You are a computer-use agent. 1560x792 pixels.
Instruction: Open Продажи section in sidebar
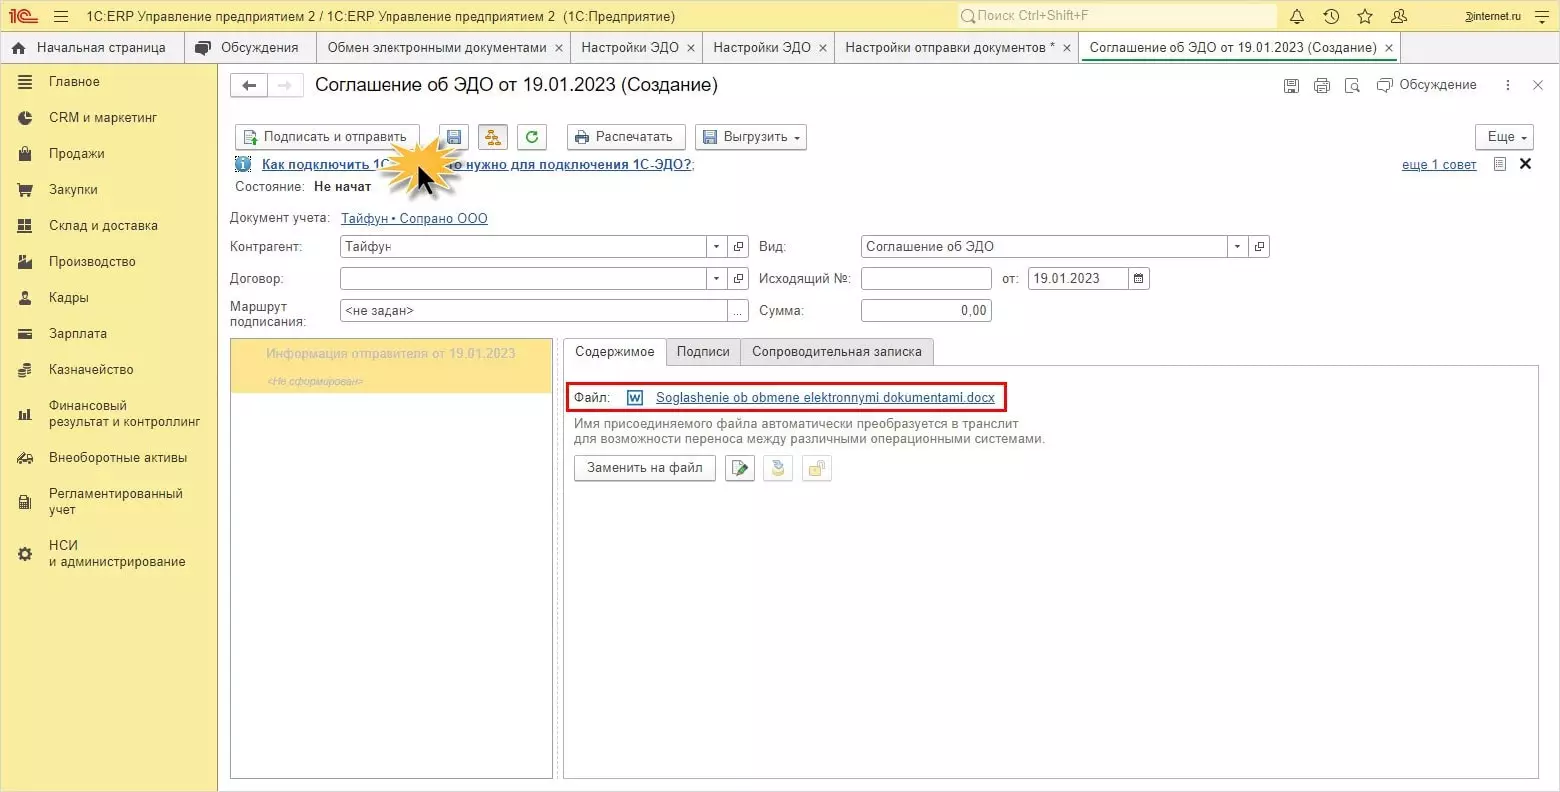click(x=77, y=154)
